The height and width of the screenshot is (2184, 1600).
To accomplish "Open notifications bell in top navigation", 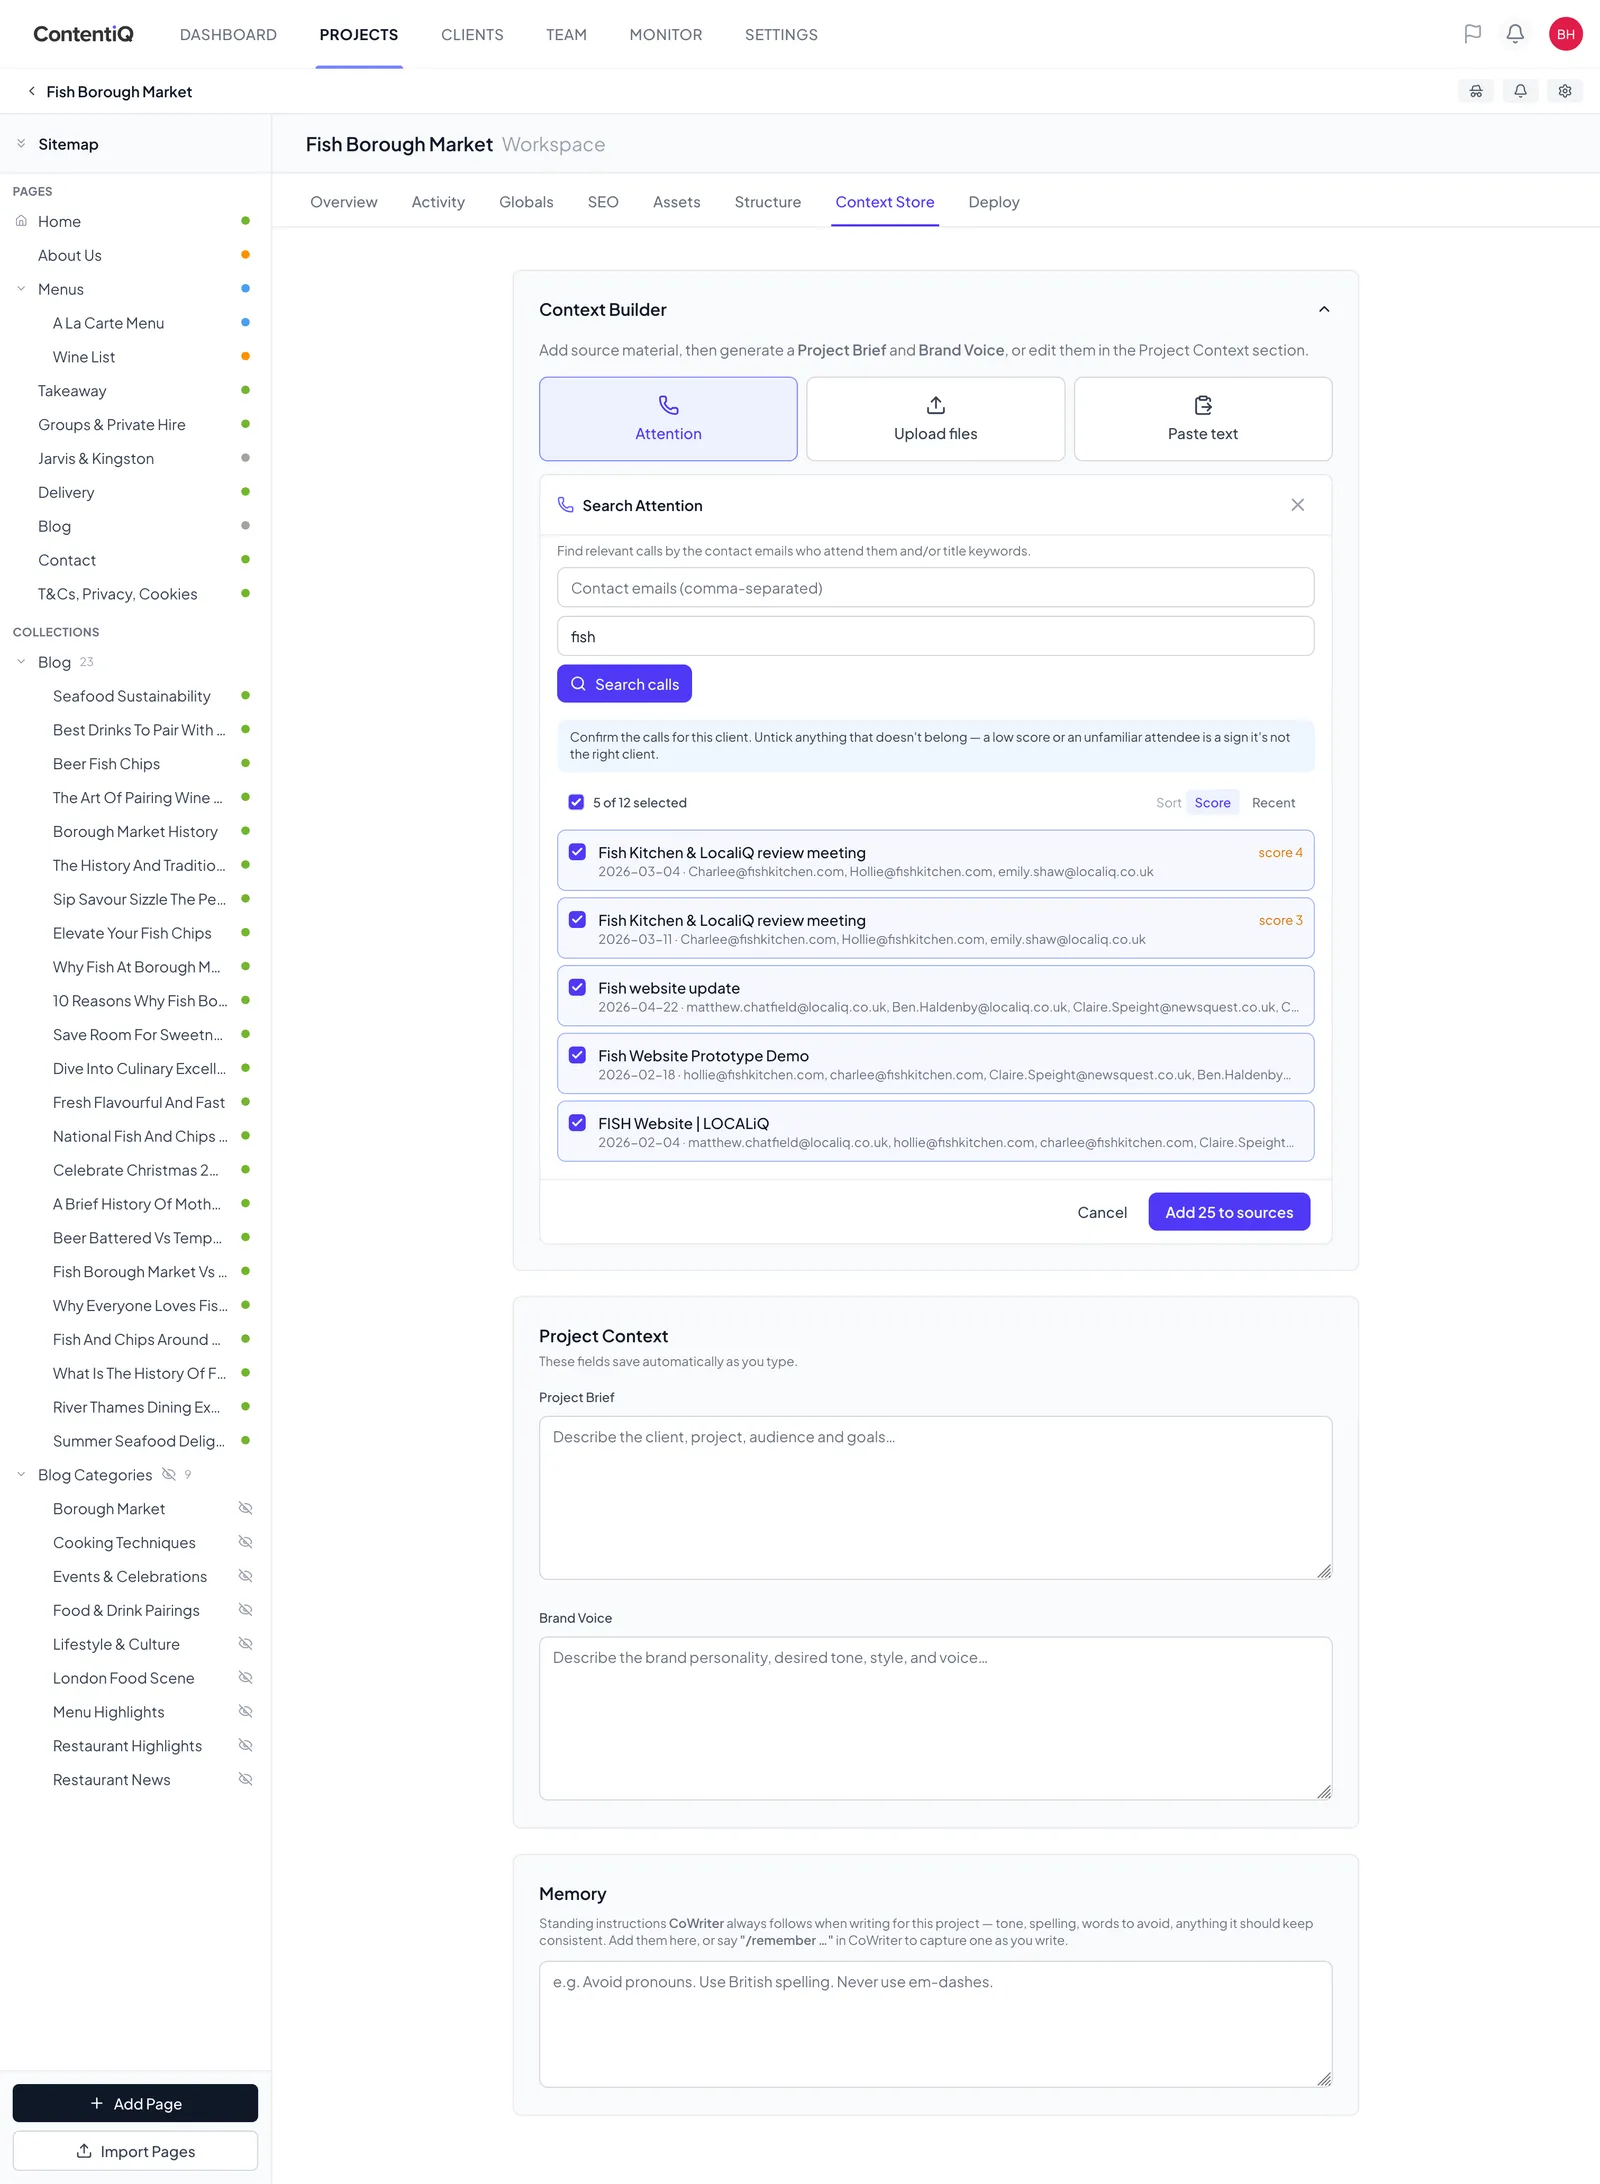I will 1515,34.
